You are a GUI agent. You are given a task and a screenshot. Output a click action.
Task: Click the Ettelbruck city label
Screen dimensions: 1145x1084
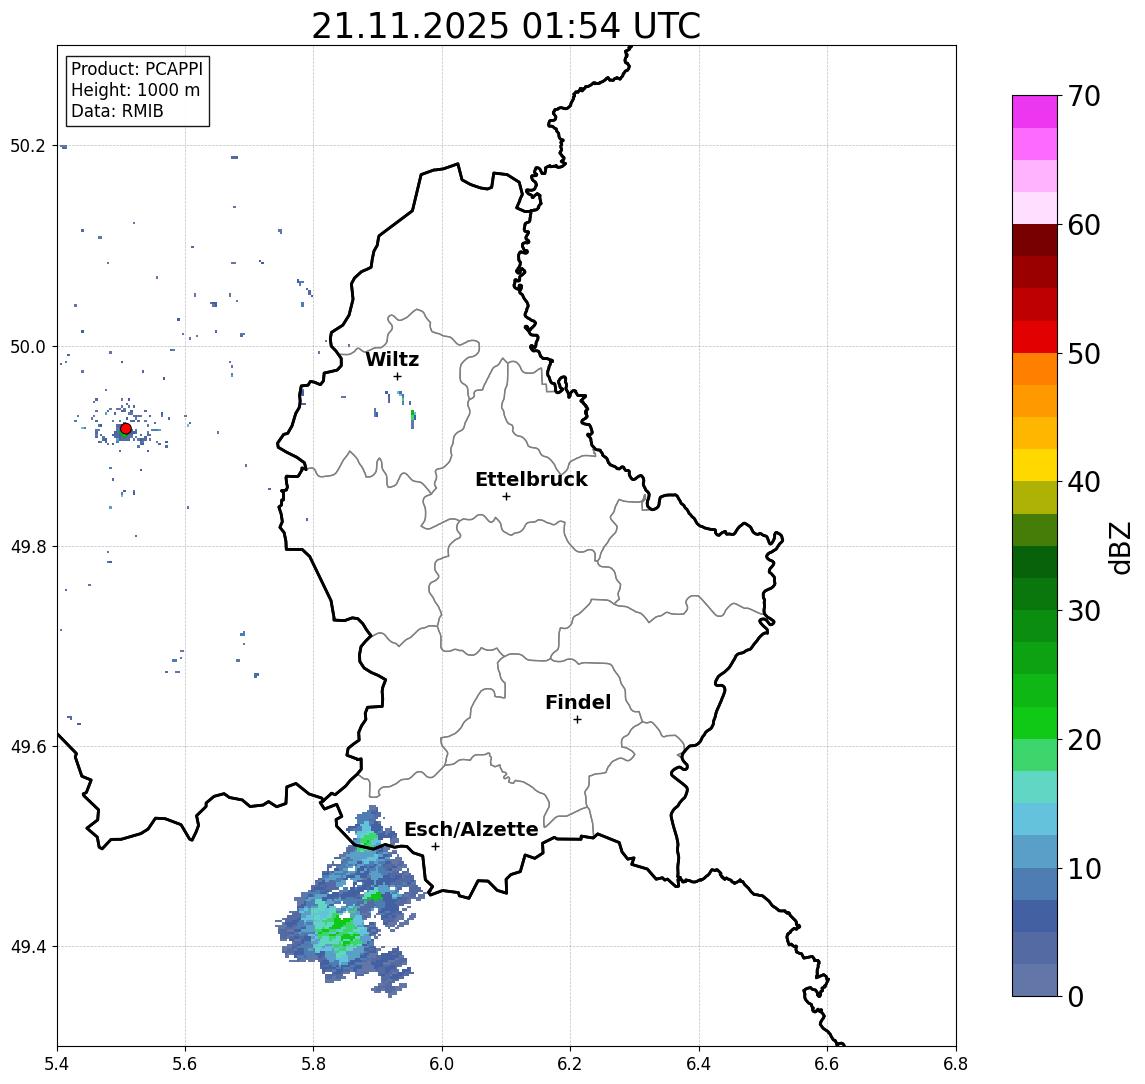[x=531, y=479]
